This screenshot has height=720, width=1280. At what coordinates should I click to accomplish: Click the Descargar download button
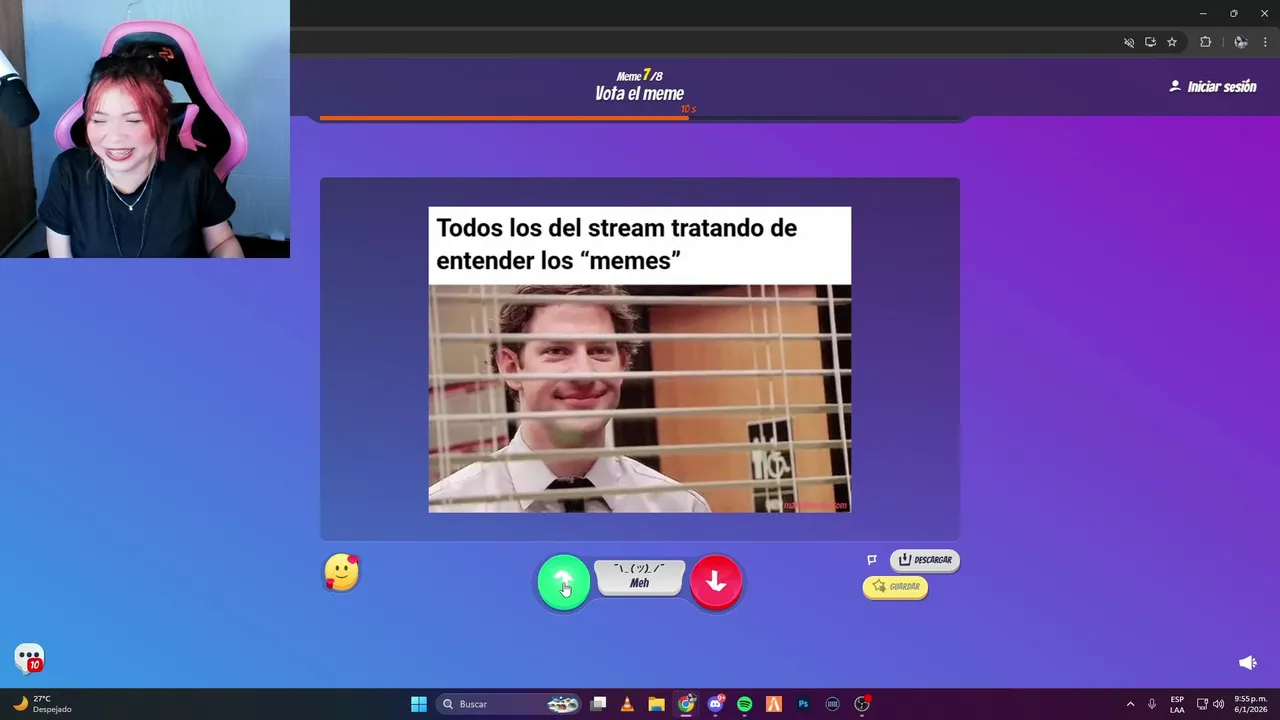coord(925,560)
